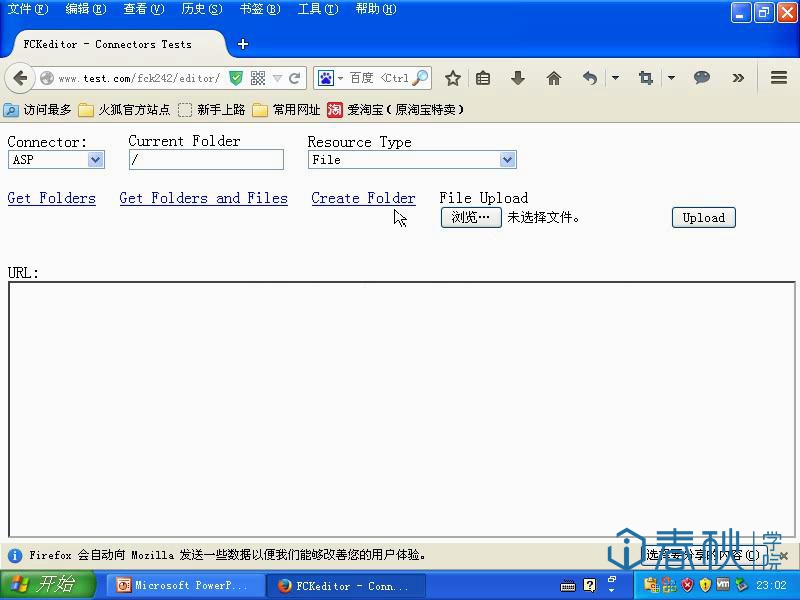Click the info icon in notification bar
Image resolution: width=800 pixels, height=600 pixels.
[15, 555]
